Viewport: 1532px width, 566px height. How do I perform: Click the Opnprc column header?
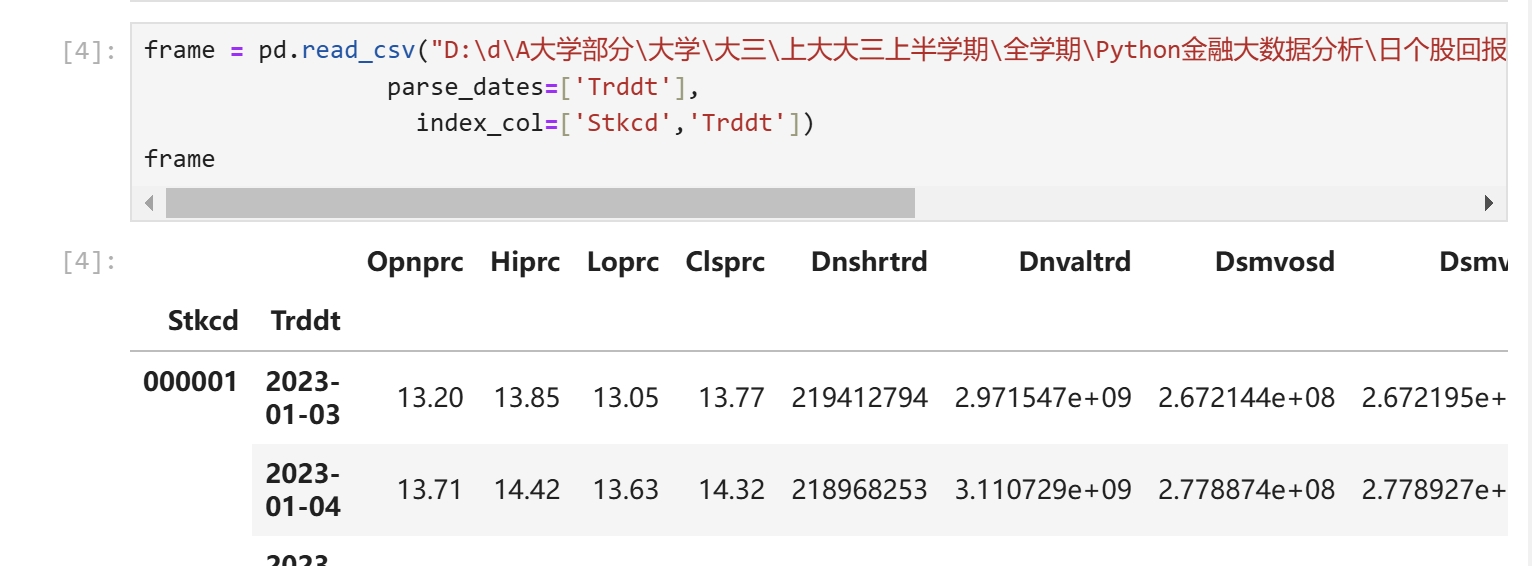tap(415, 262)
